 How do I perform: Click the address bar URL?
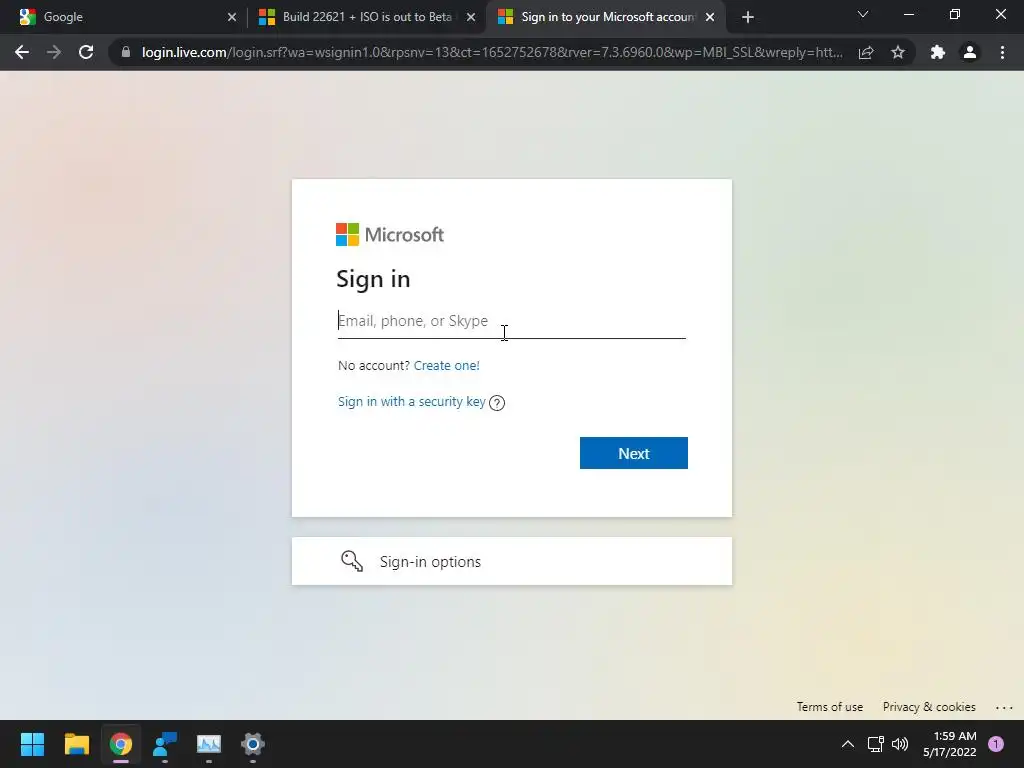492,52
